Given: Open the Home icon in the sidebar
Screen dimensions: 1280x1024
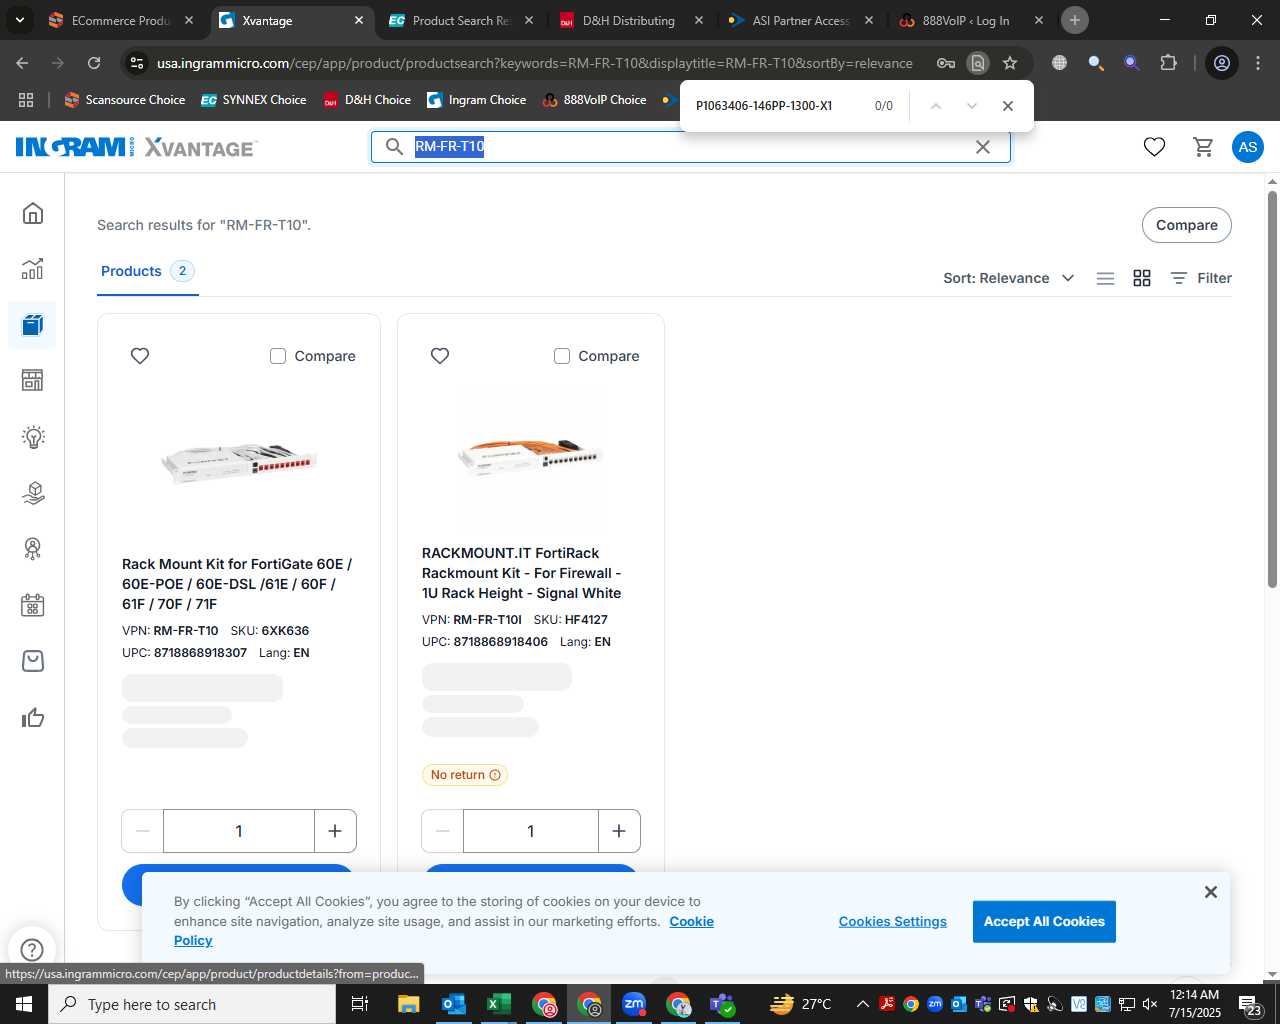Looking at the screenshot, I should [x=33, y=213].
